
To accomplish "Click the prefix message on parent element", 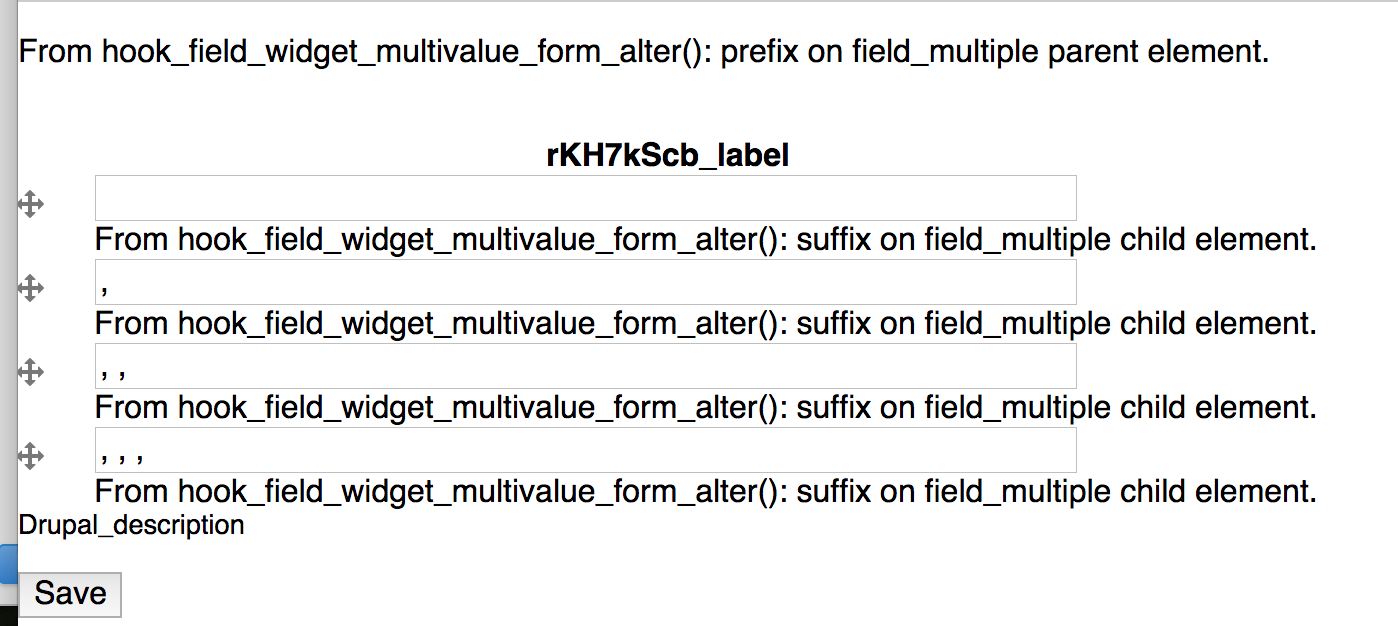I will tap(644, 51).
